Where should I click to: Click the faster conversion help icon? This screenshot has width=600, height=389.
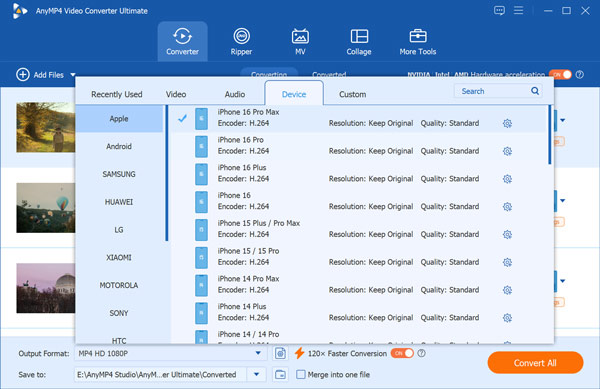click(x=421, y=353)
